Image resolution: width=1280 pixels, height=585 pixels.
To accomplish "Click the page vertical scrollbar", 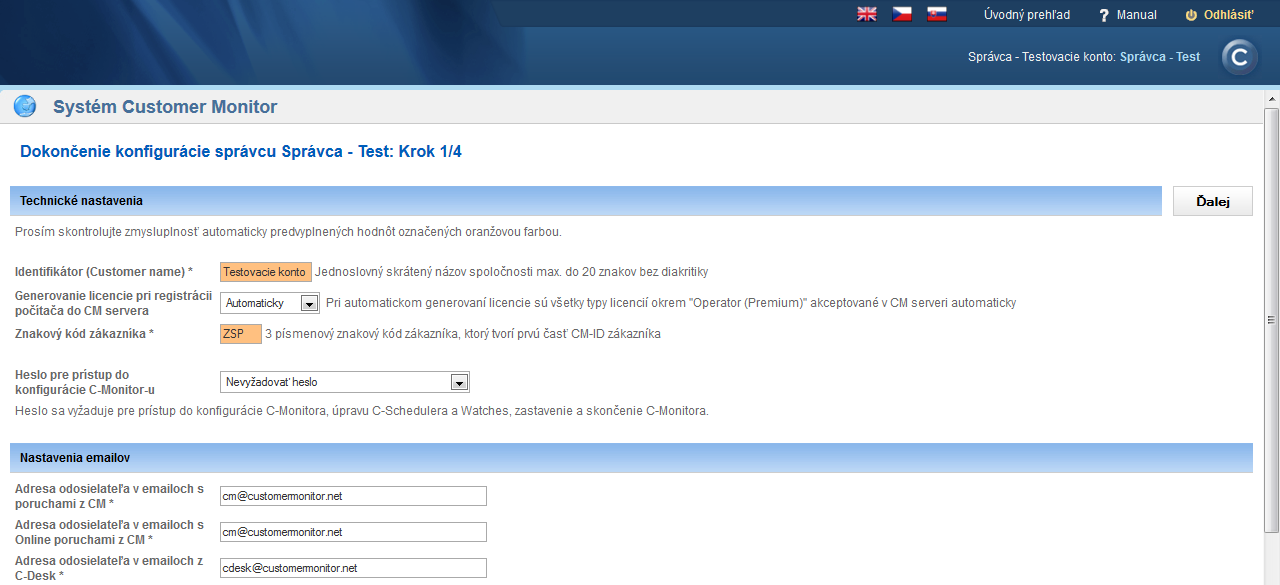I will tap(1271, 320).
